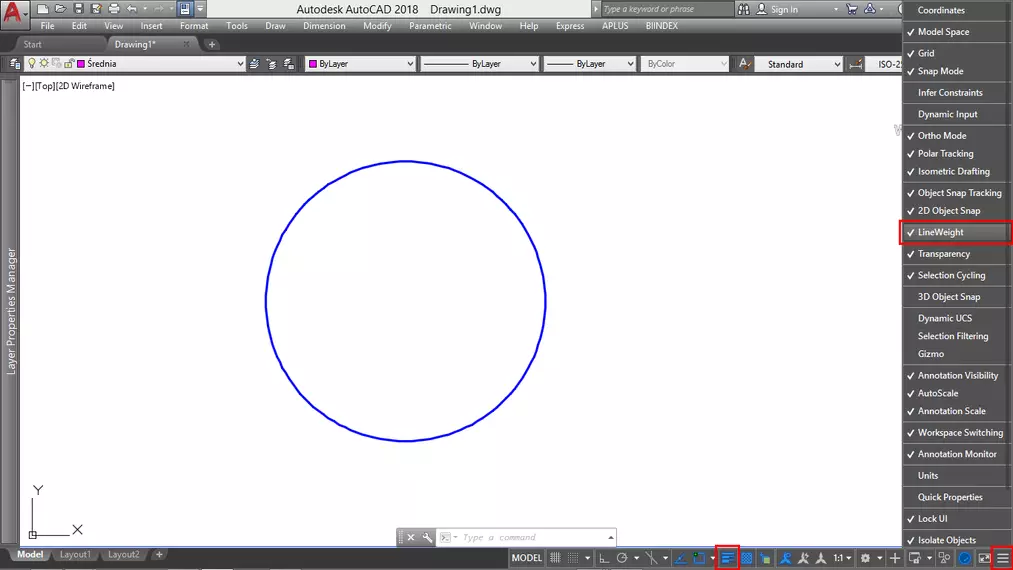Click the New drawing icon
Image resolution: width=1013 pixels, height=570 pixels.
point(43,9)
